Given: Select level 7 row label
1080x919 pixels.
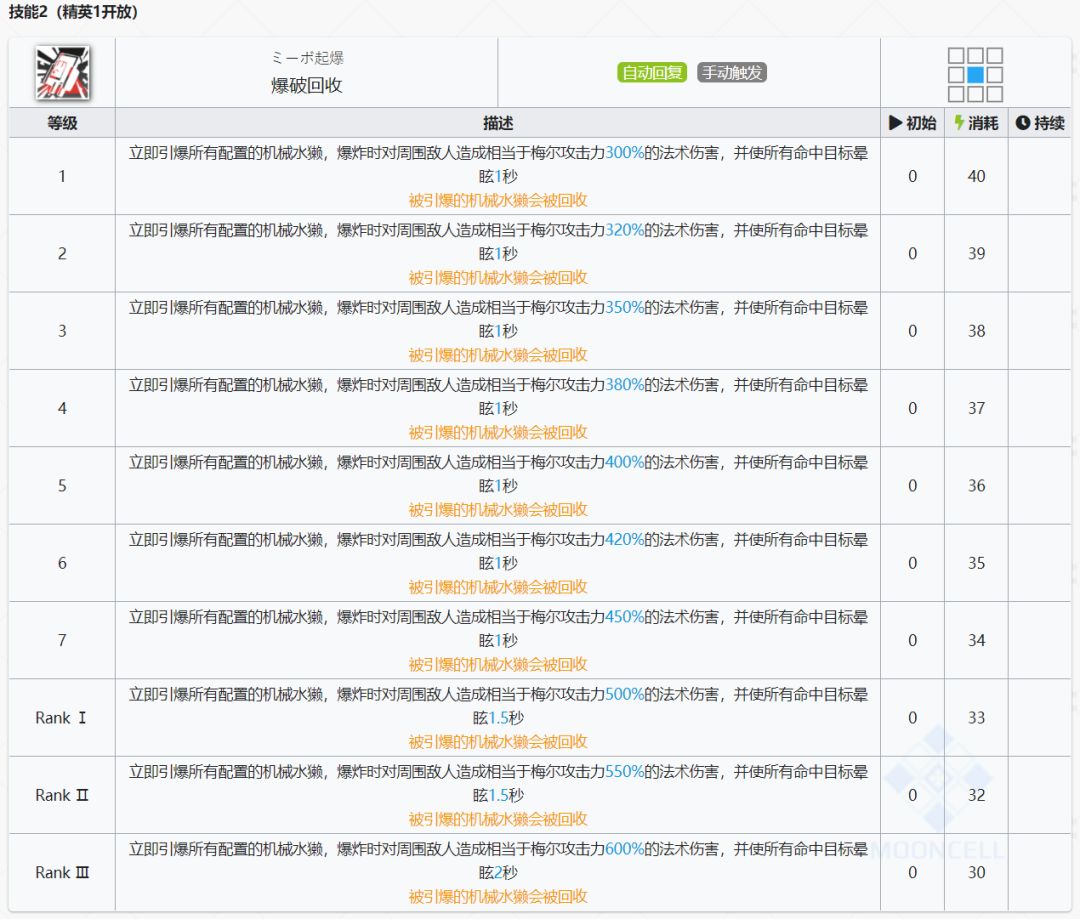Looking at the screenshot, I should point(62,641).
